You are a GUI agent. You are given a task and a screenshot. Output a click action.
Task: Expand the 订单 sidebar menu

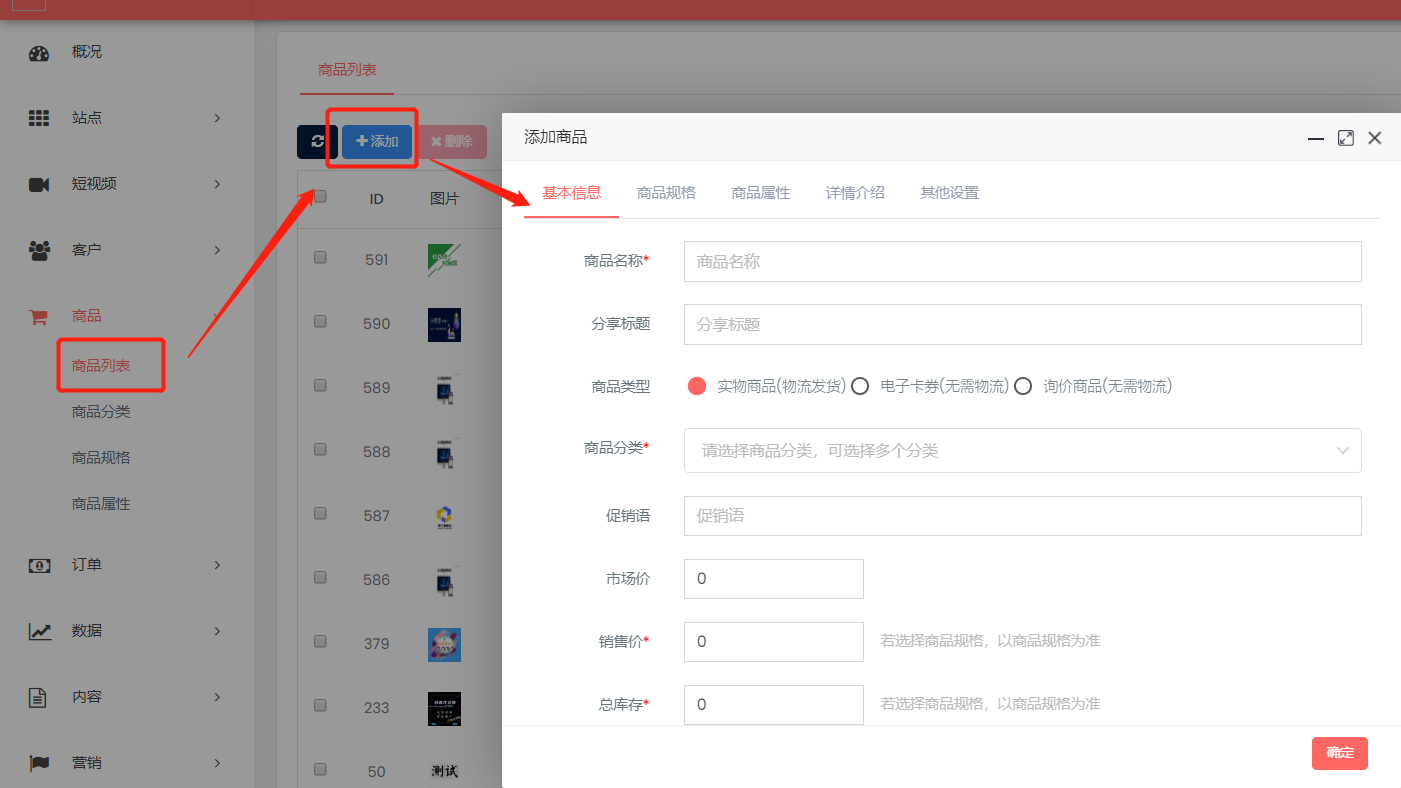[x=217, y=565]
